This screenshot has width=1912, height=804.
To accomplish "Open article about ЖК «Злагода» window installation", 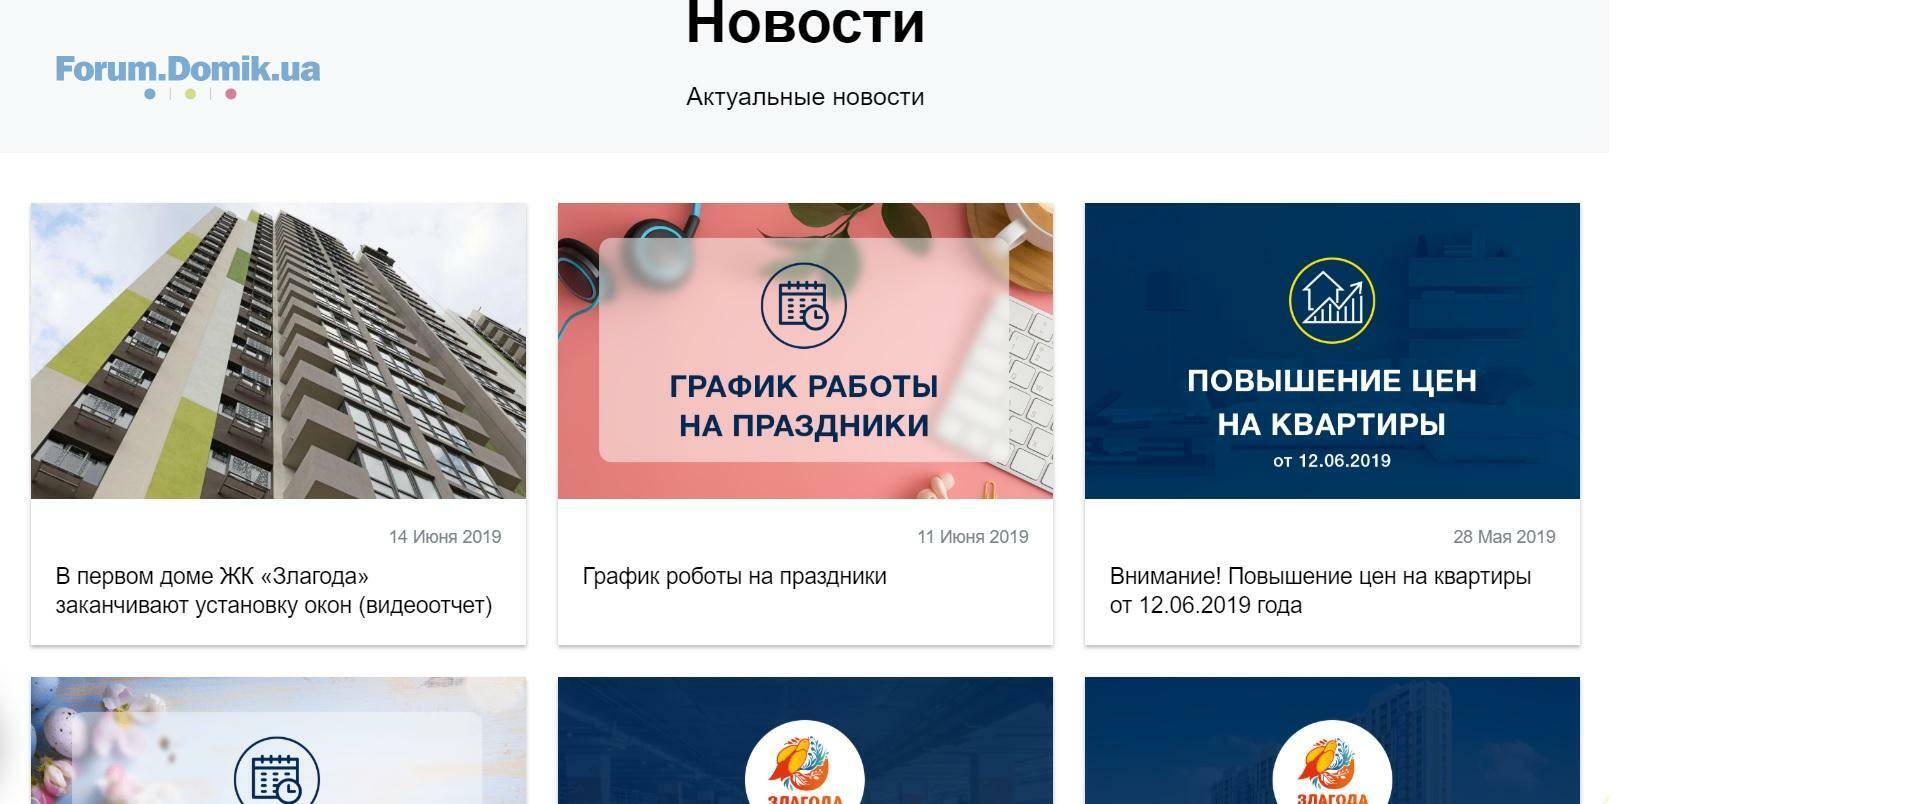I will 274,591.
